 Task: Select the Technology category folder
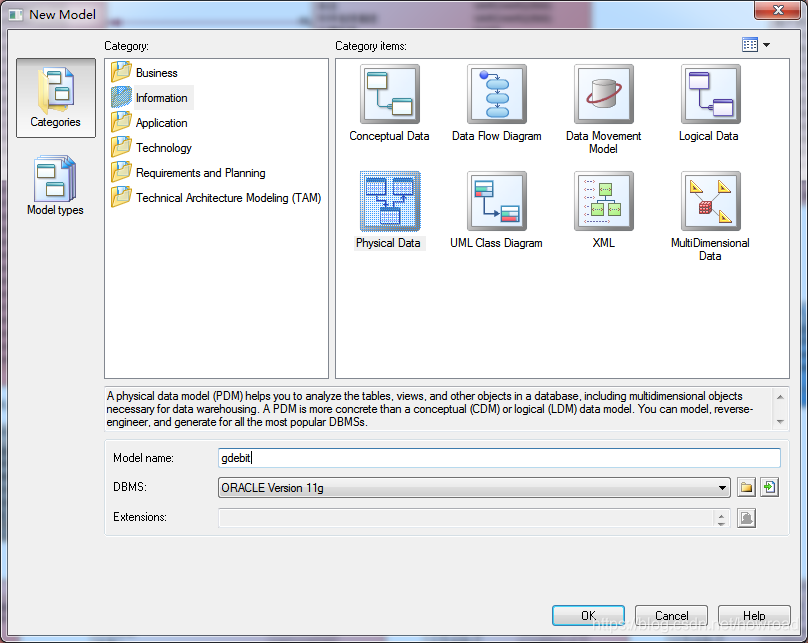tap(152, 148)
